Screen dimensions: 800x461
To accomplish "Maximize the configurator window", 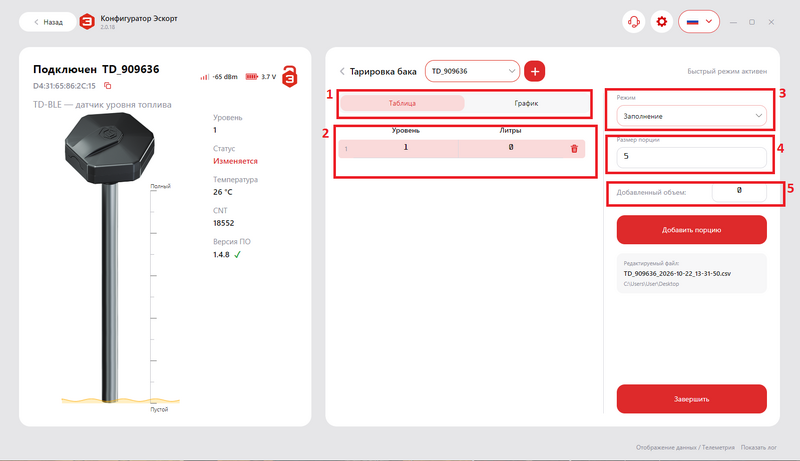I will click(752, 22).
